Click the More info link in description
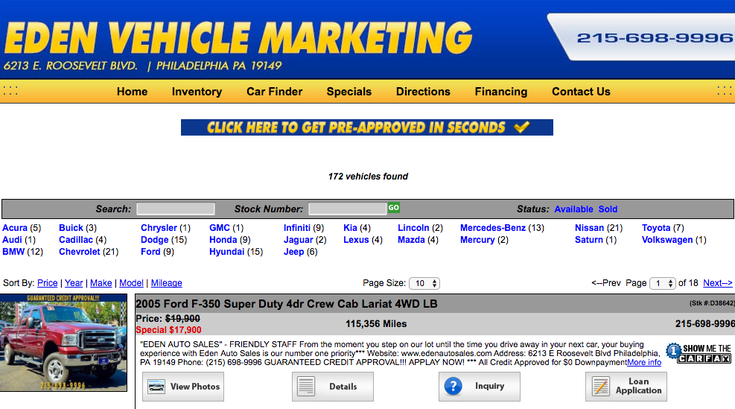 click(x=644, y=362)
